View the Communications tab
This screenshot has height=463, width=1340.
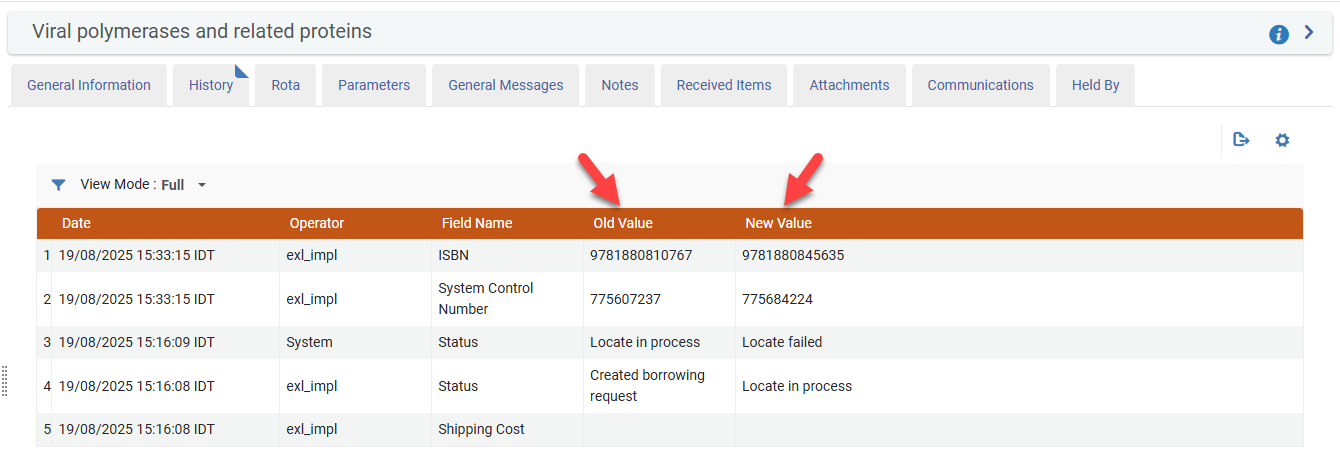click(x=980, y=85)
